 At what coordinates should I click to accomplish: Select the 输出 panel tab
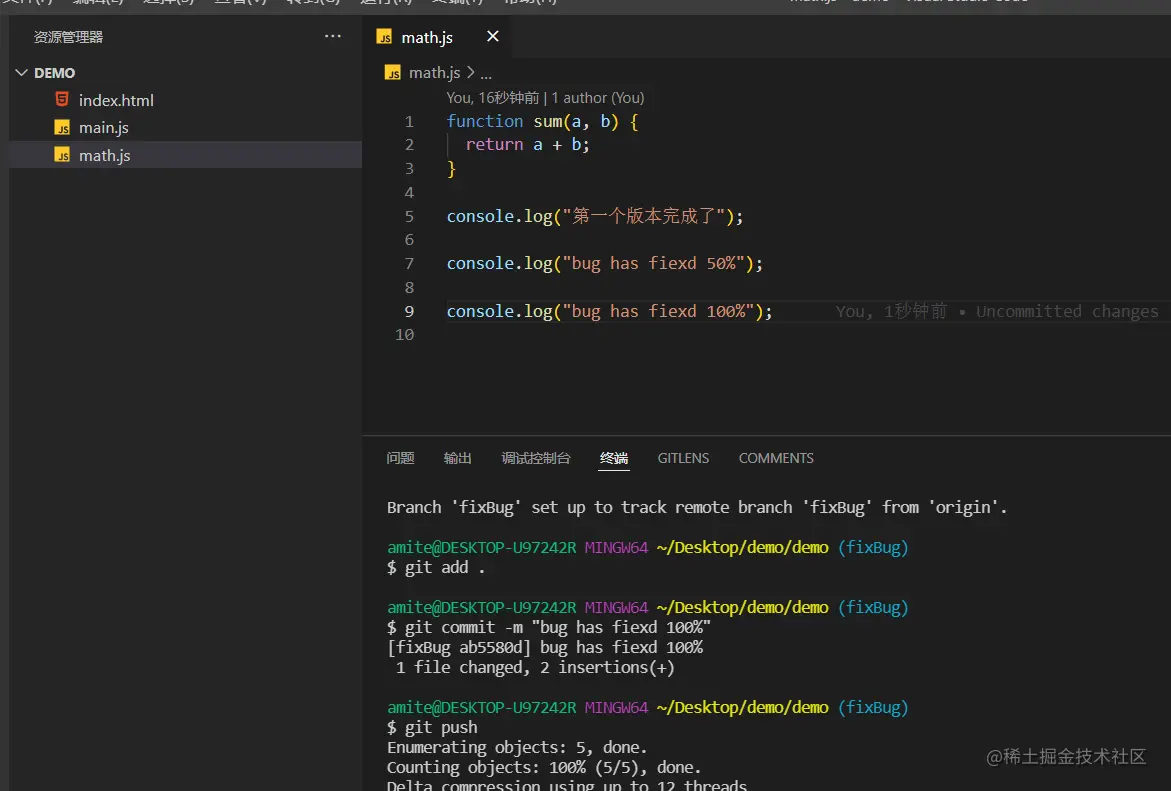click(457, 458)
